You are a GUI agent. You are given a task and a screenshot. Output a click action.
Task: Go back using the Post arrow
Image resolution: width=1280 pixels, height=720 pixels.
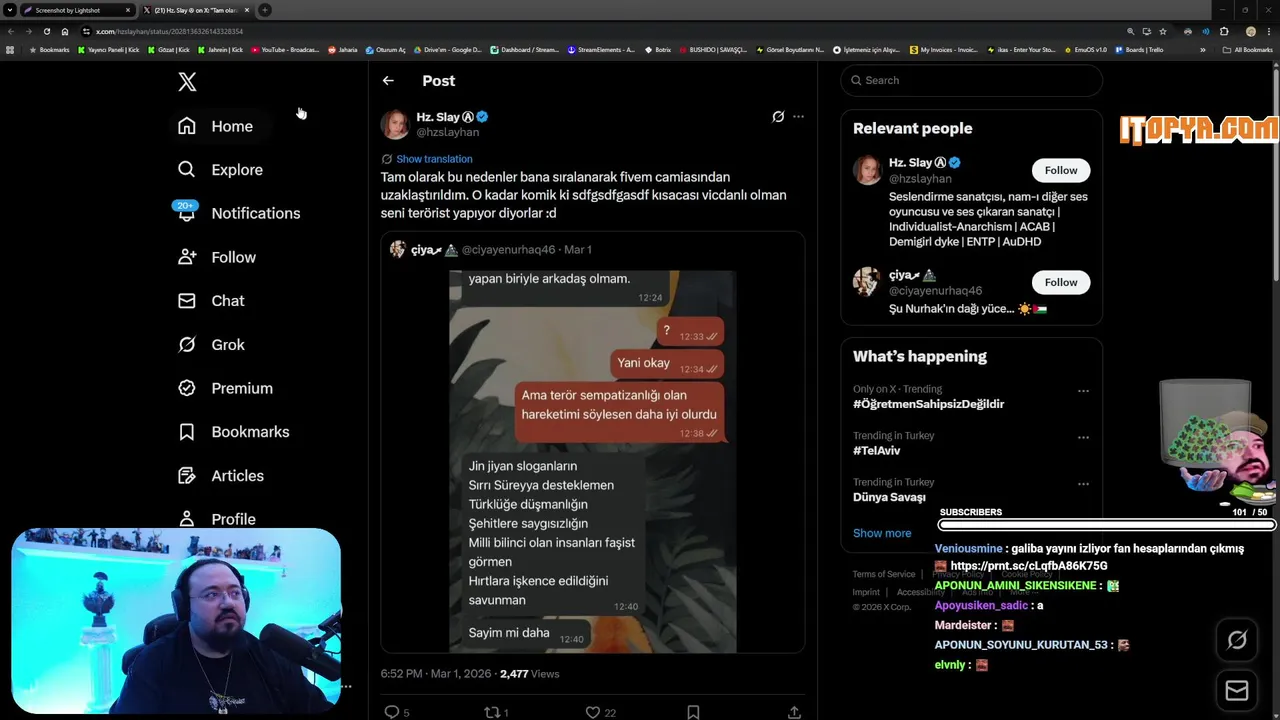point(388,81)
